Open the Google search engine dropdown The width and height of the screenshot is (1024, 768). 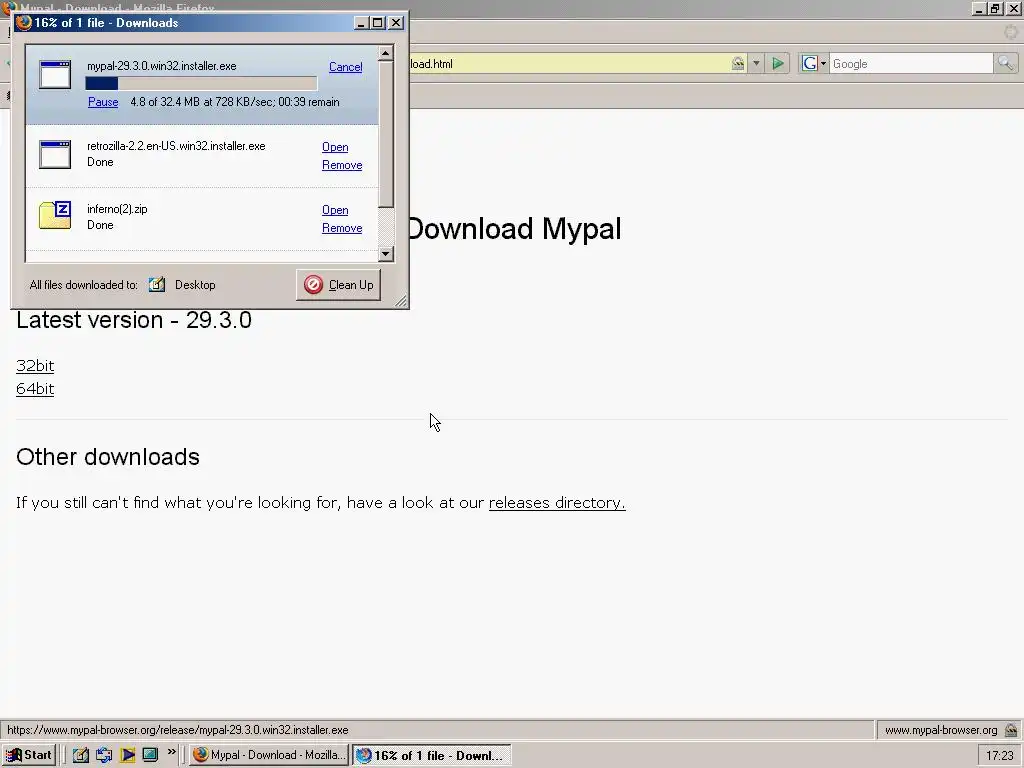(814, 63)
